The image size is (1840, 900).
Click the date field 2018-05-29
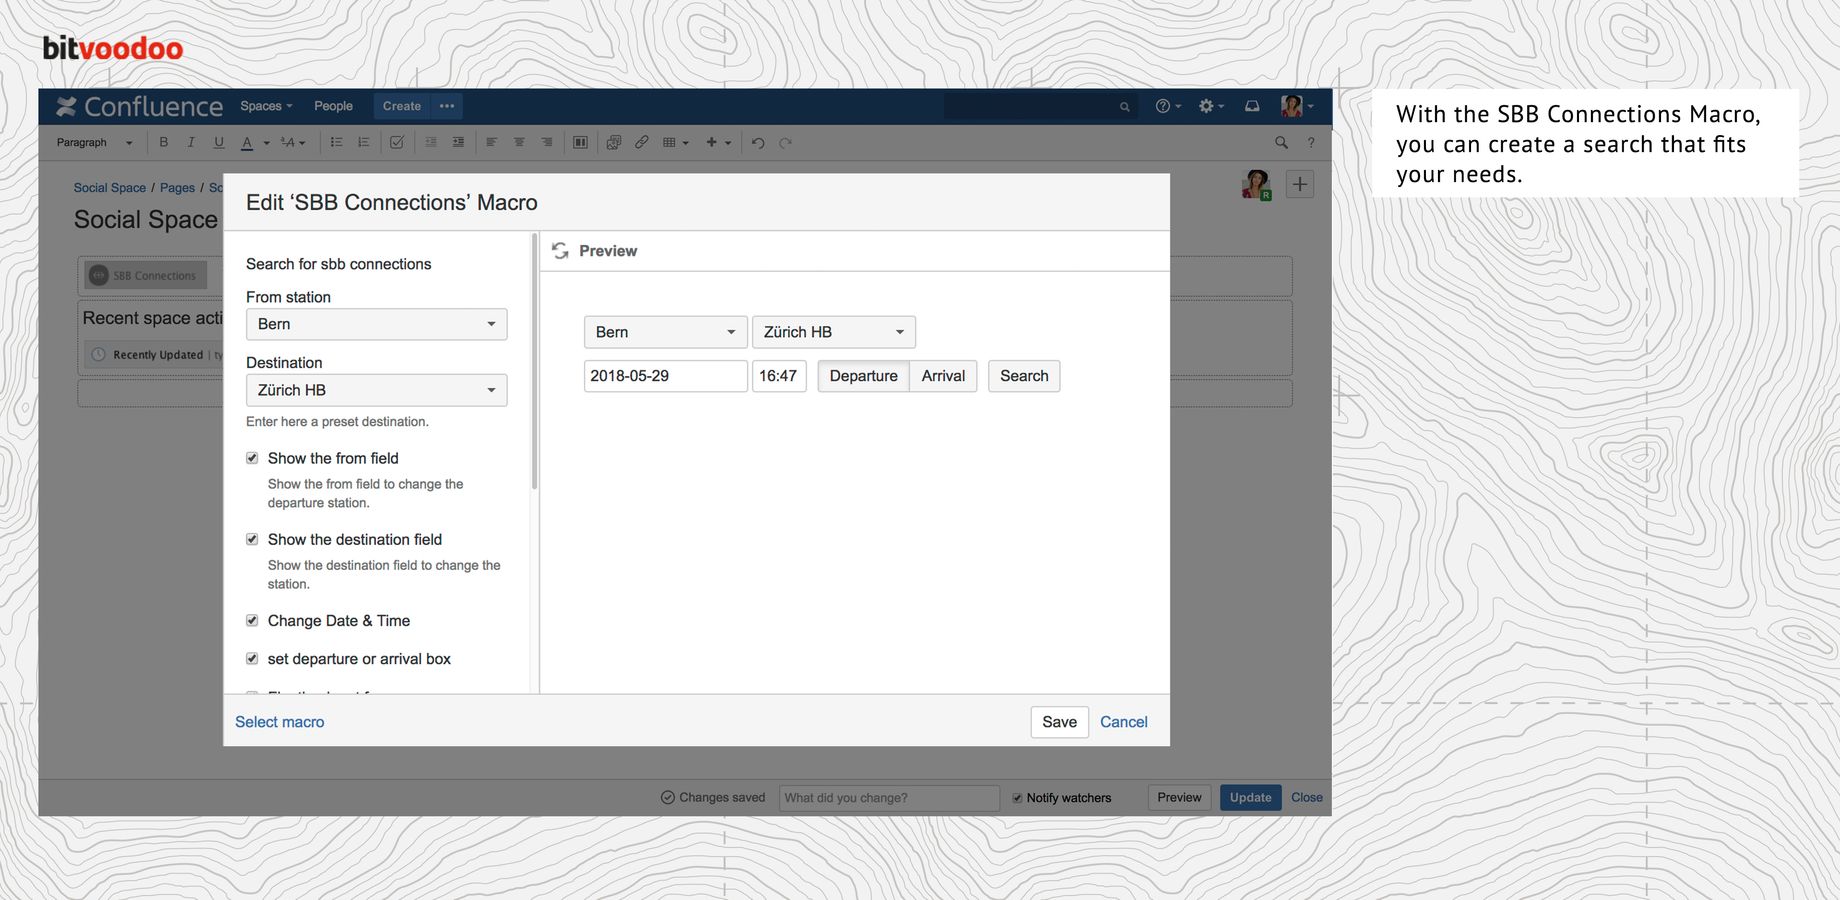(666, 376)
